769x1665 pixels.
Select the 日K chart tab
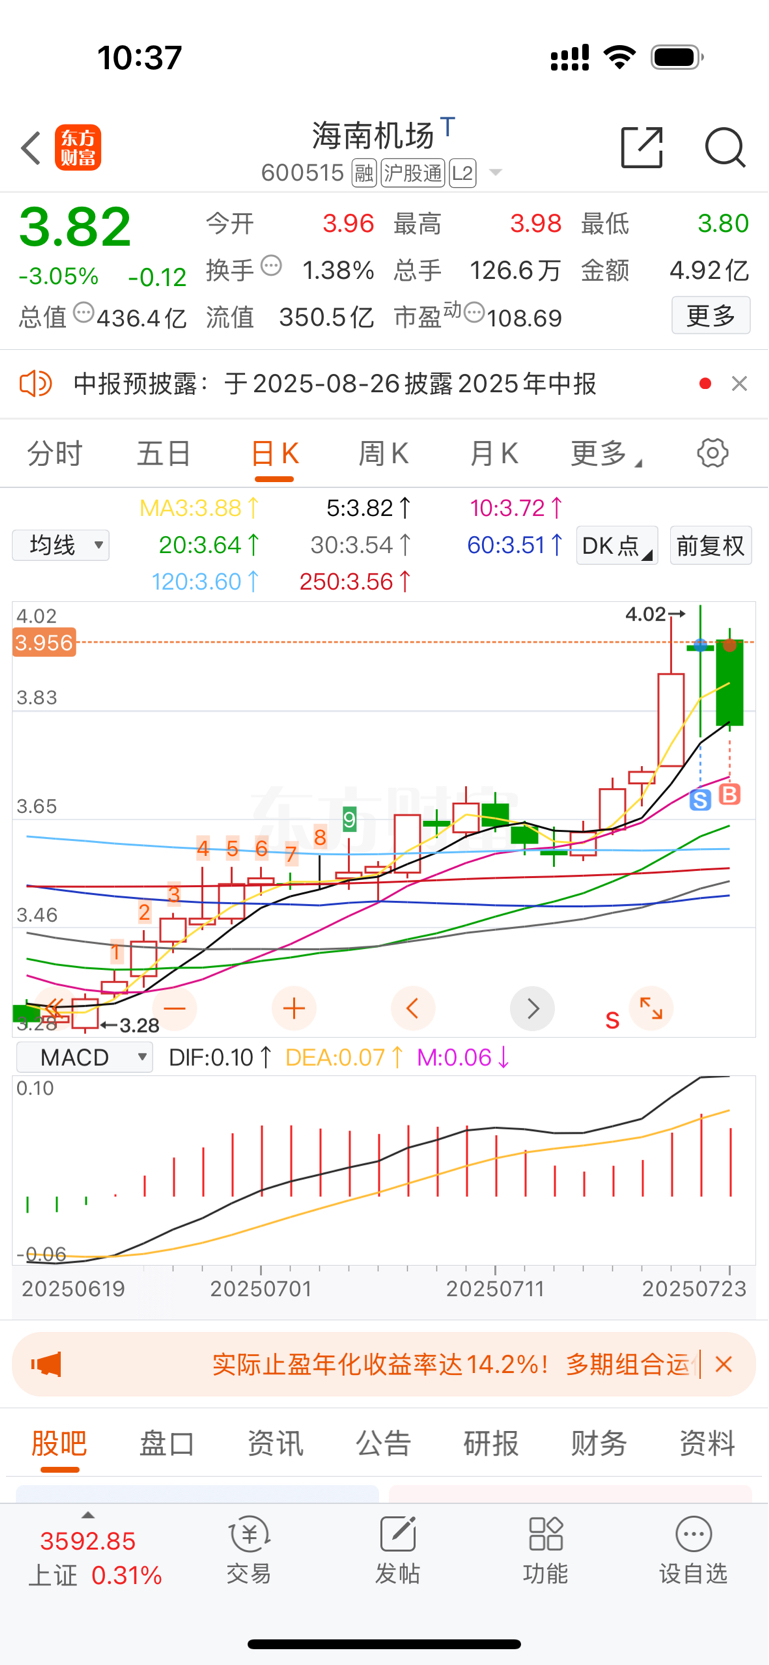(x=274, y=454)
